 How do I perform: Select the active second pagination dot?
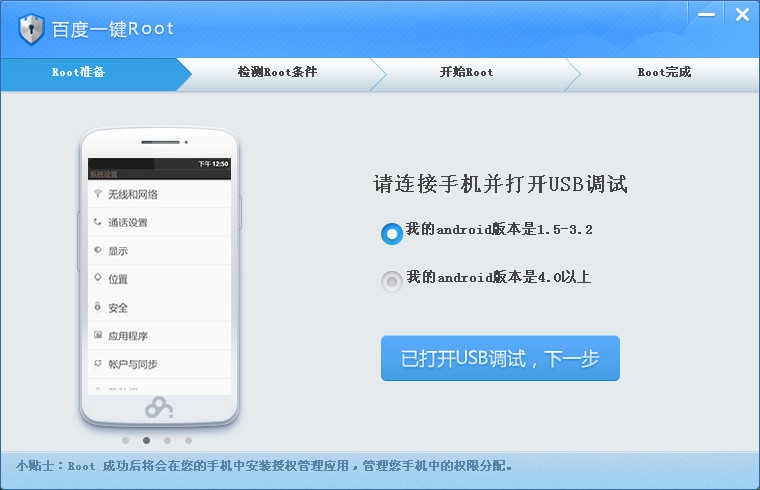tap(146, 441)
